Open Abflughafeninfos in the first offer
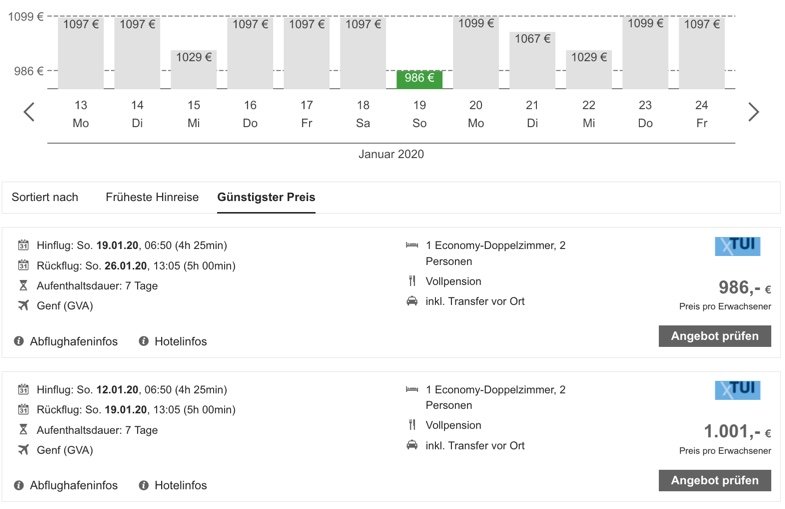Viewport: 785px width, 509px height. pyautogui.click(x=73, y=342)
